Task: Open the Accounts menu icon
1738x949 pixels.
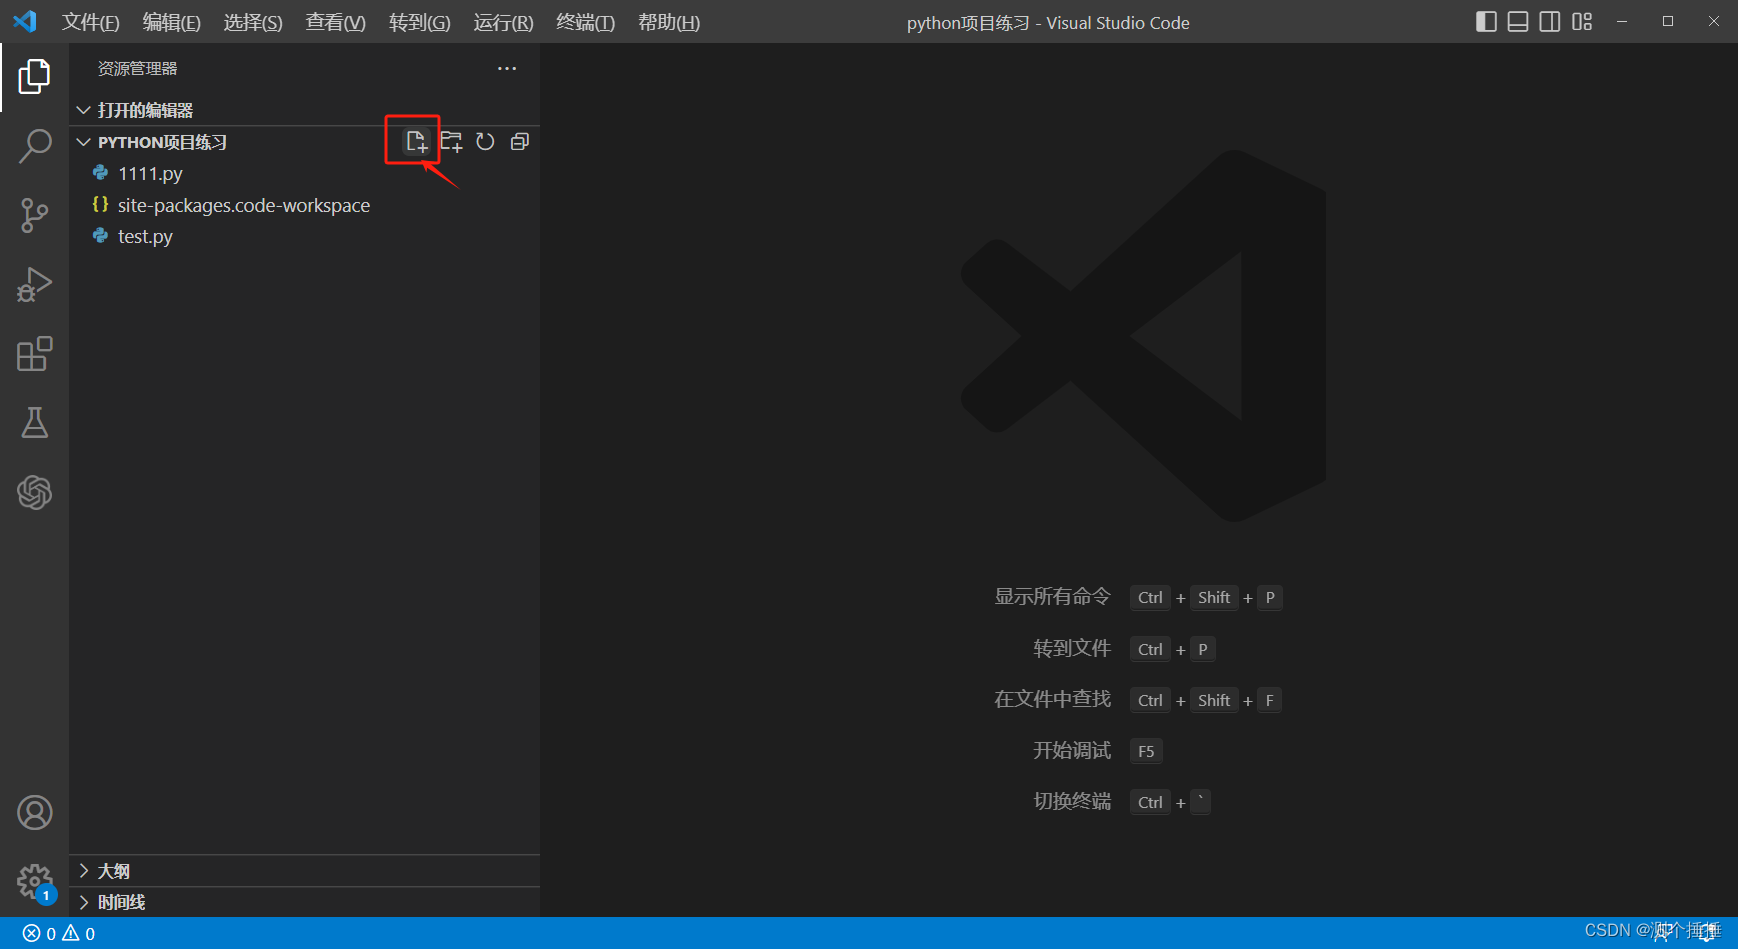Action: coord(34,813)
